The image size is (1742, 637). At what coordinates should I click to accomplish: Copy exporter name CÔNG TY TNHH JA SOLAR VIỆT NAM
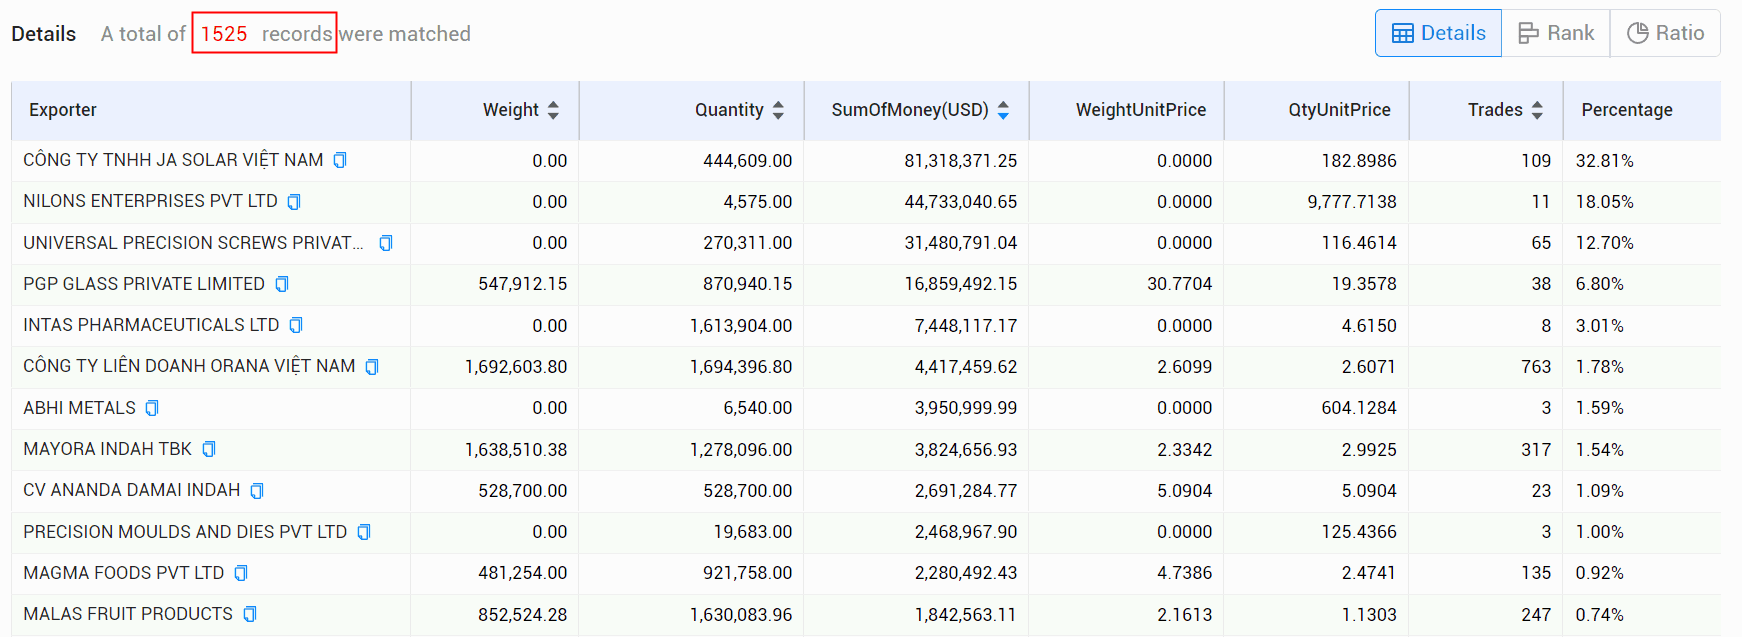[x=340, y=160]
